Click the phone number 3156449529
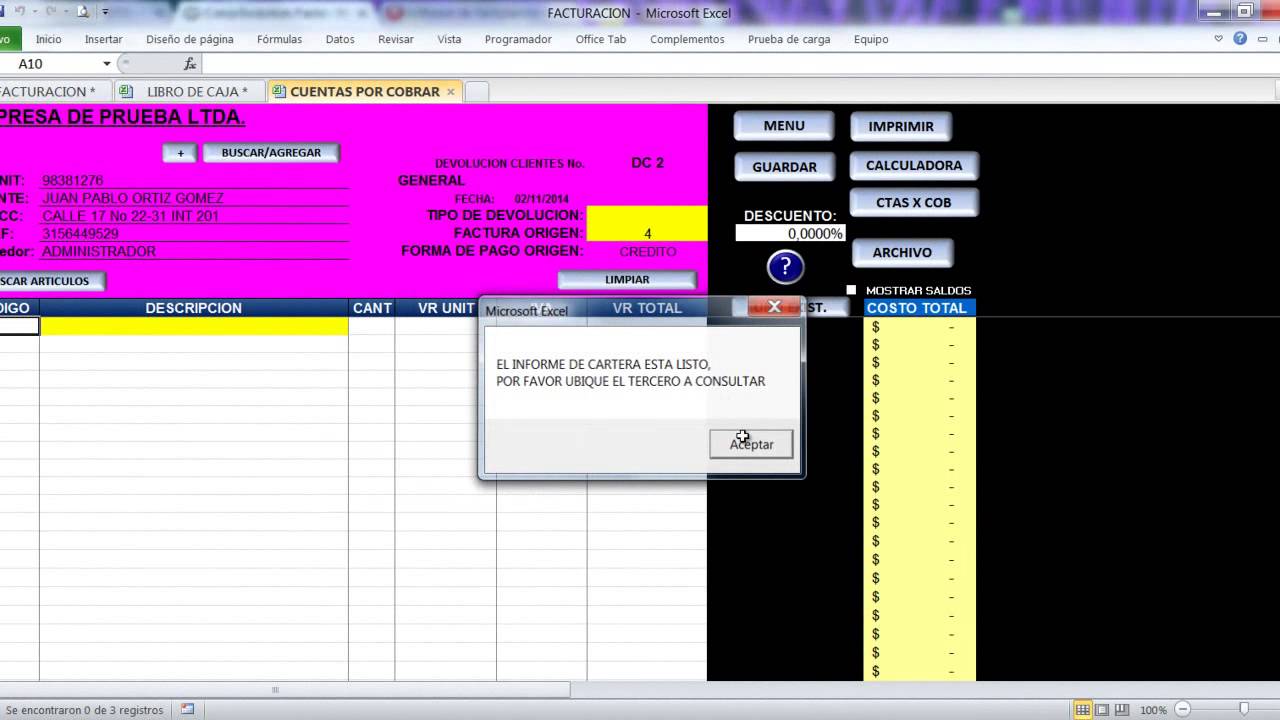The width and height of the screenshot is (1280, 720). point(80,234)
